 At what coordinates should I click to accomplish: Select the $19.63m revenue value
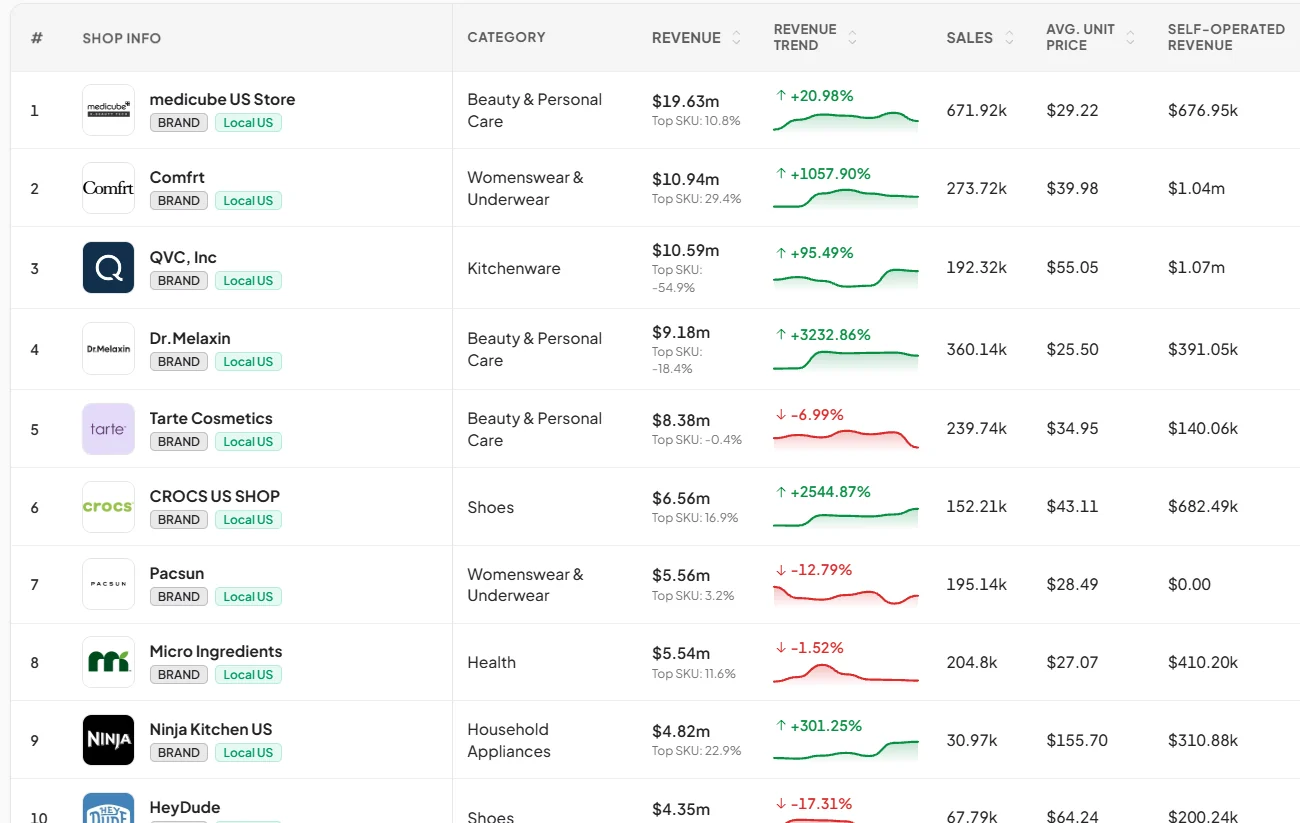[x=686, y=101]
